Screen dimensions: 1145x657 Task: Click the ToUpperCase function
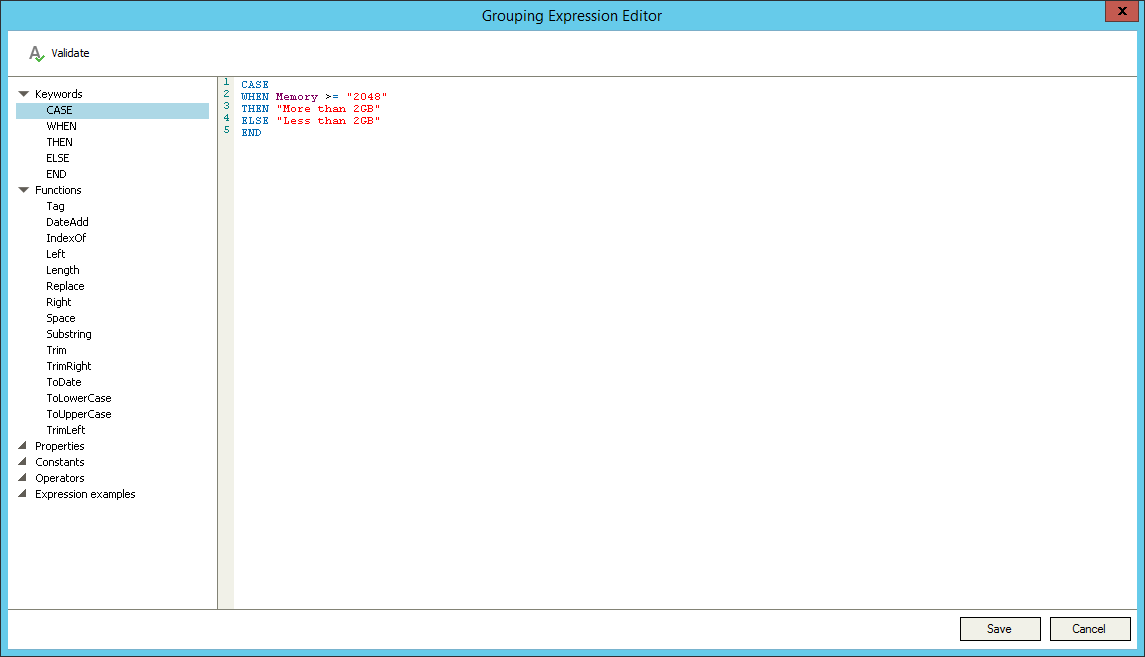[x=79, y=415]
